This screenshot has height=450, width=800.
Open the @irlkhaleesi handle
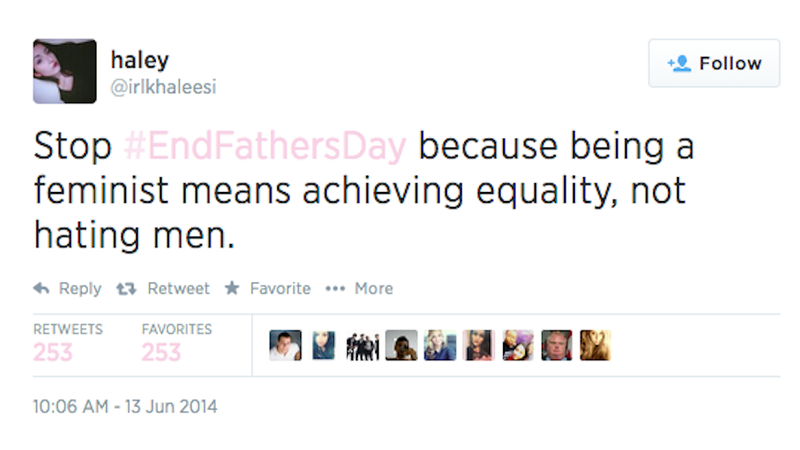(x=163, y=87)
